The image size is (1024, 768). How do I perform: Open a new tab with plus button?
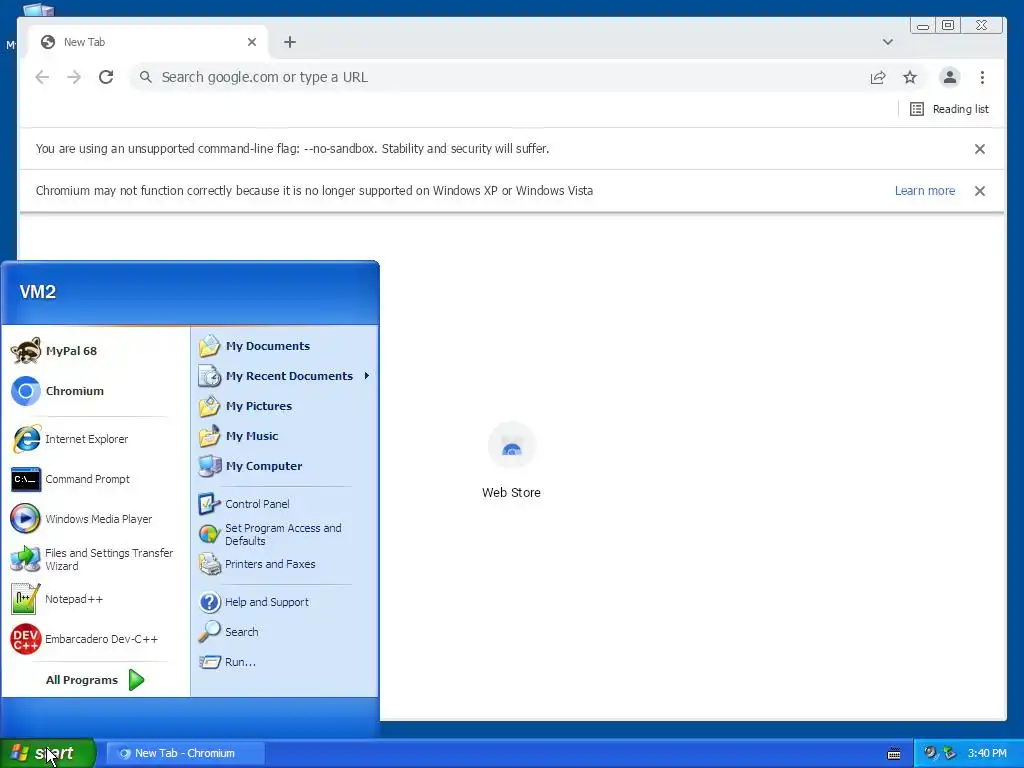290,42
